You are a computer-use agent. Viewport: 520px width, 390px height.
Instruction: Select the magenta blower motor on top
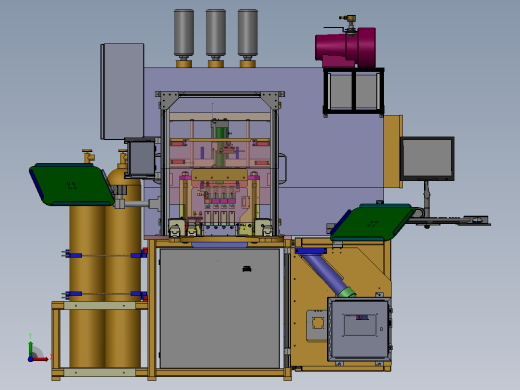coord(345,48)
